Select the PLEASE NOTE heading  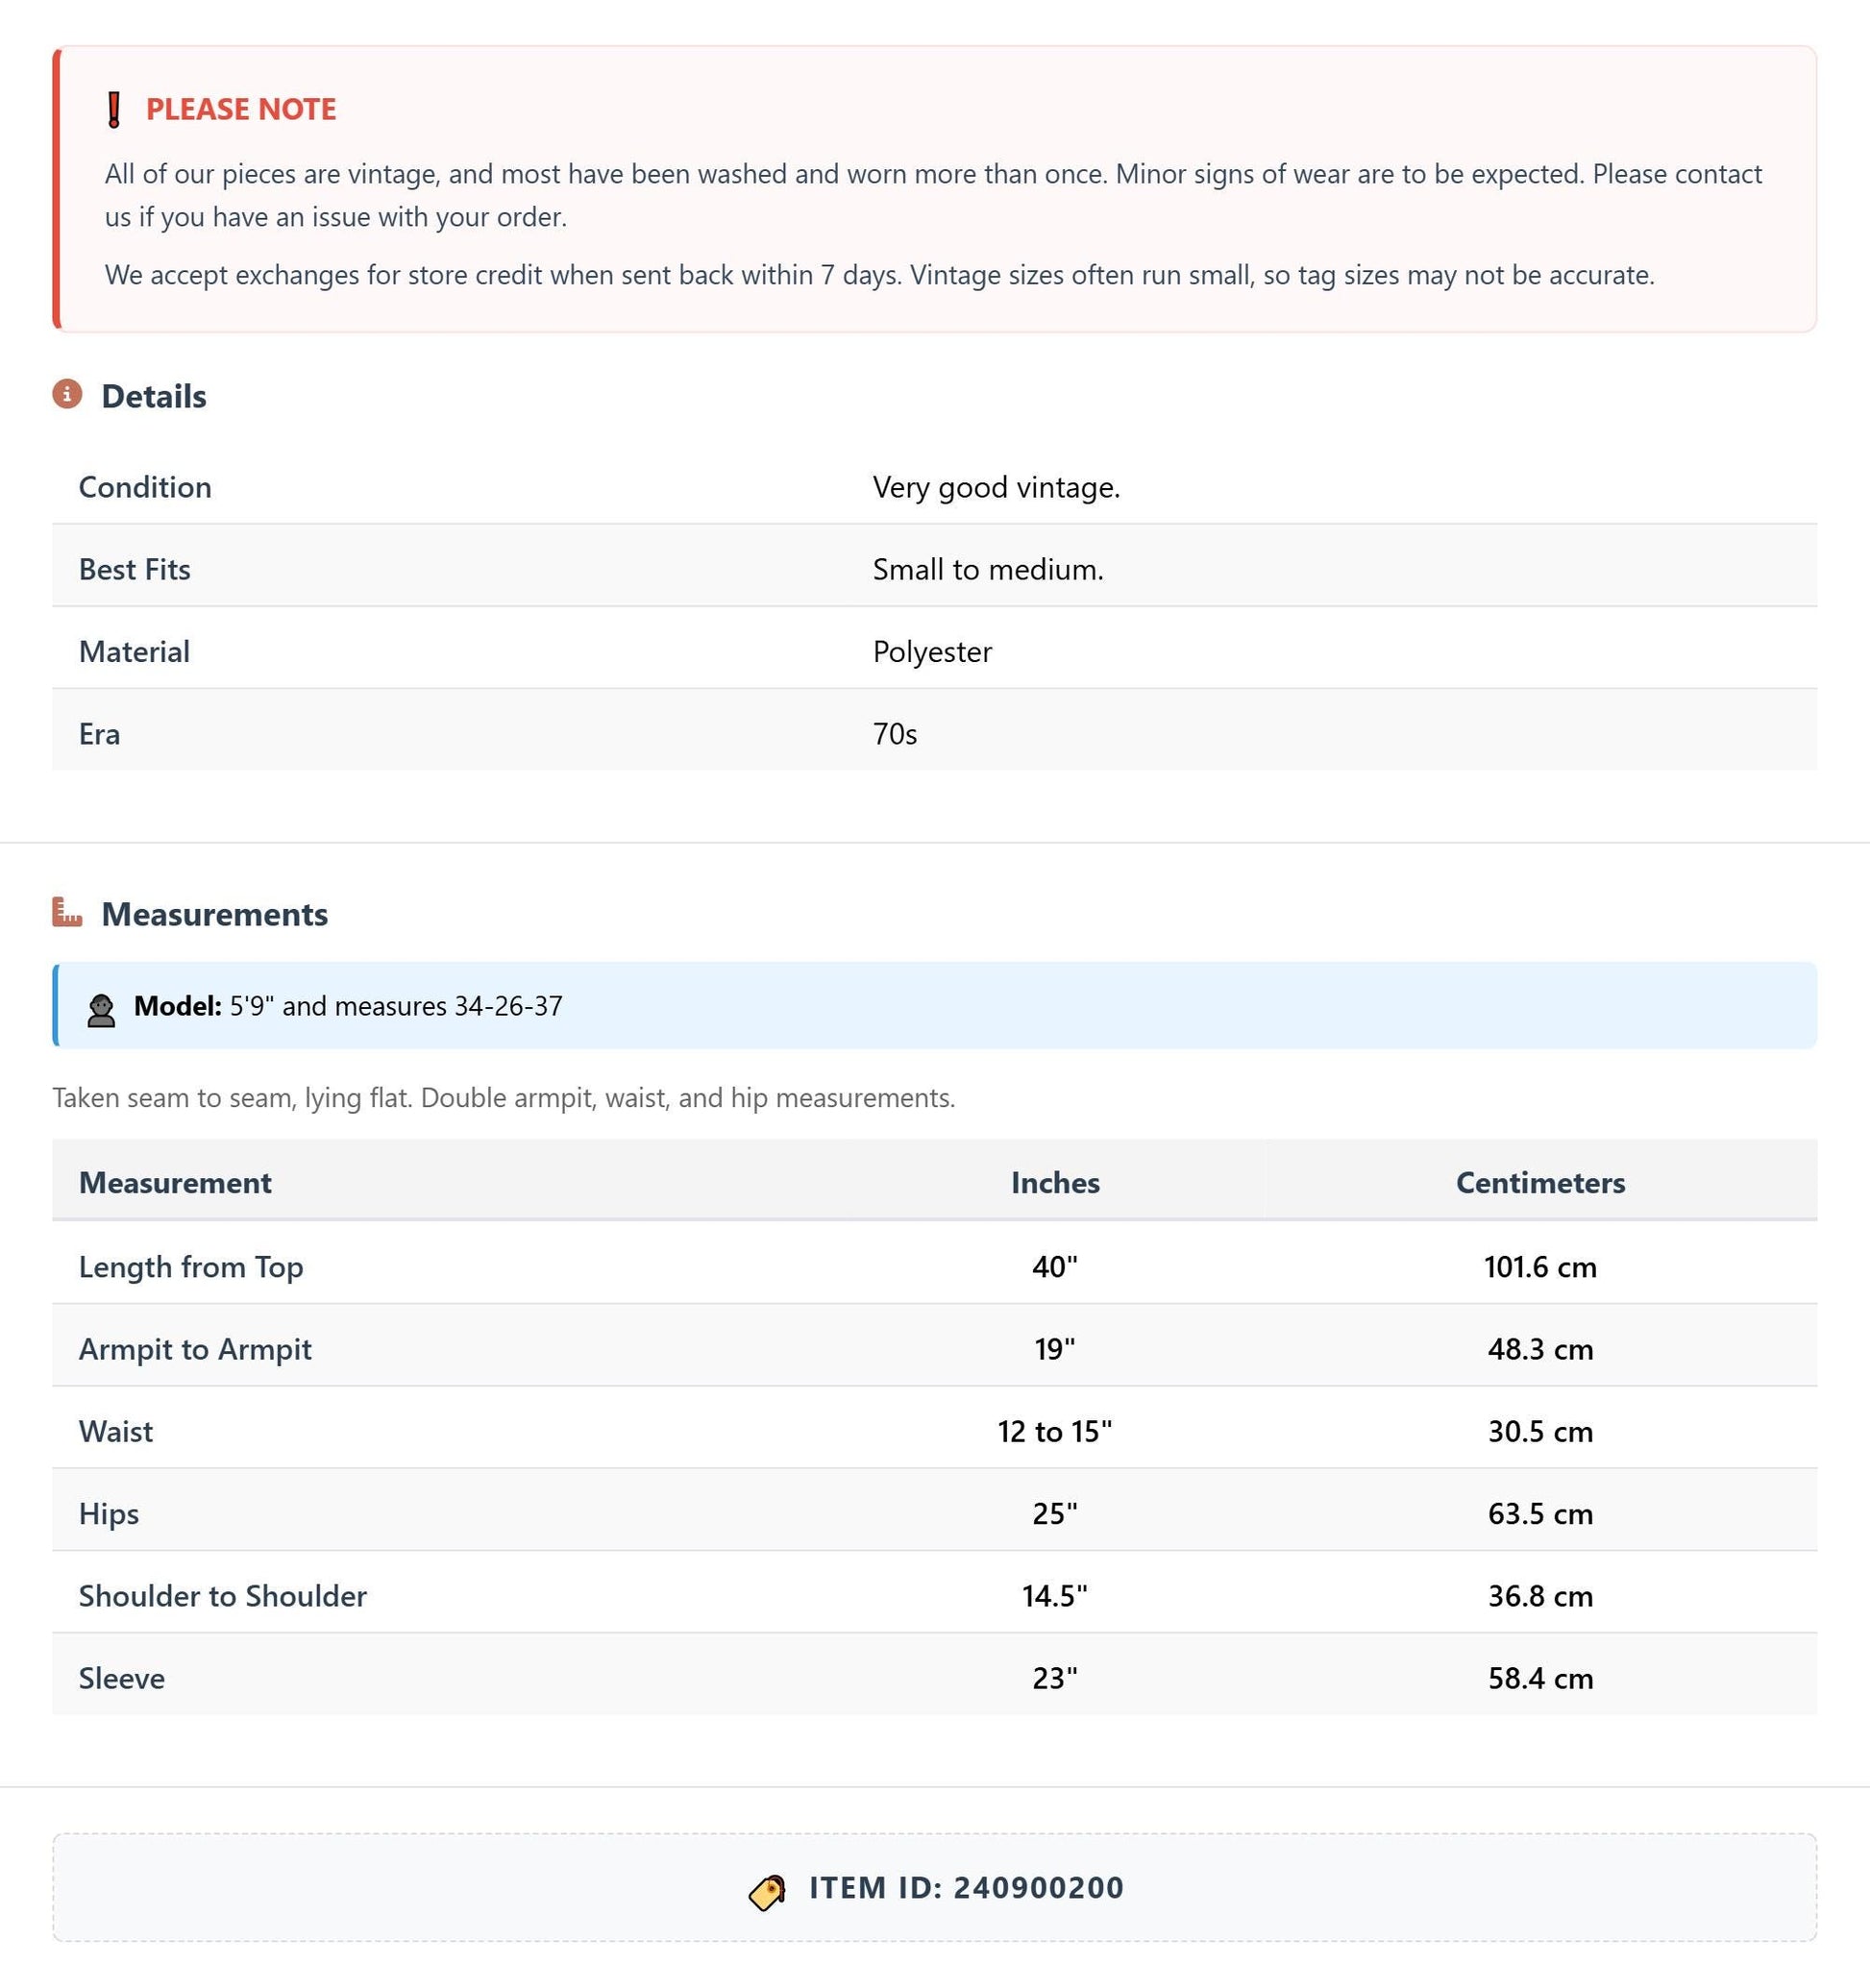tap(241, 109)
